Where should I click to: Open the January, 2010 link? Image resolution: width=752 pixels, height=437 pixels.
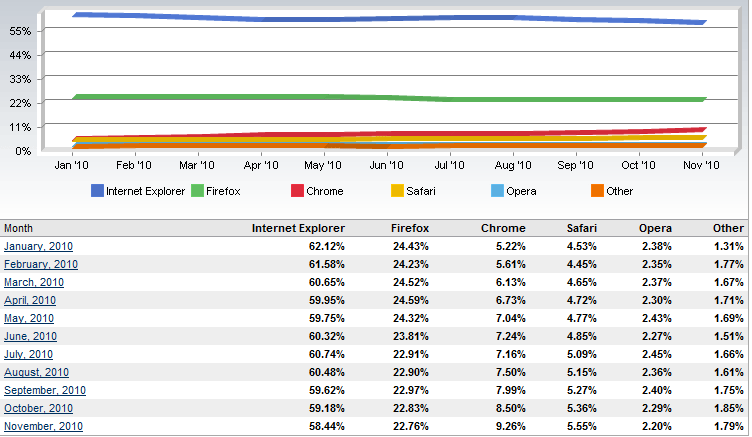38,247
